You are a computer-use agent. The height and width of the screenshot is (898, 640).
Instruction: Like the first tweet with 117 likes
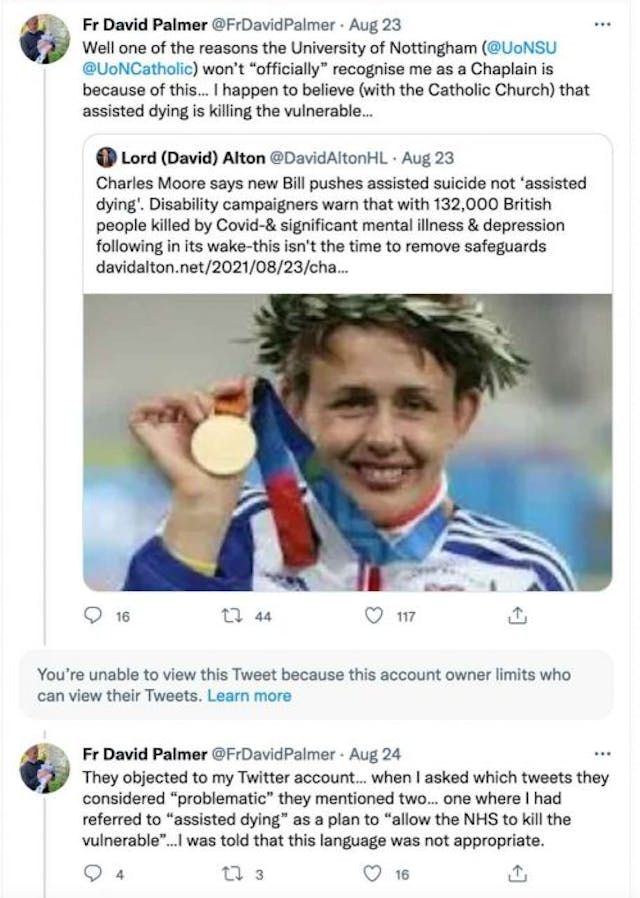tap(374, 617)
